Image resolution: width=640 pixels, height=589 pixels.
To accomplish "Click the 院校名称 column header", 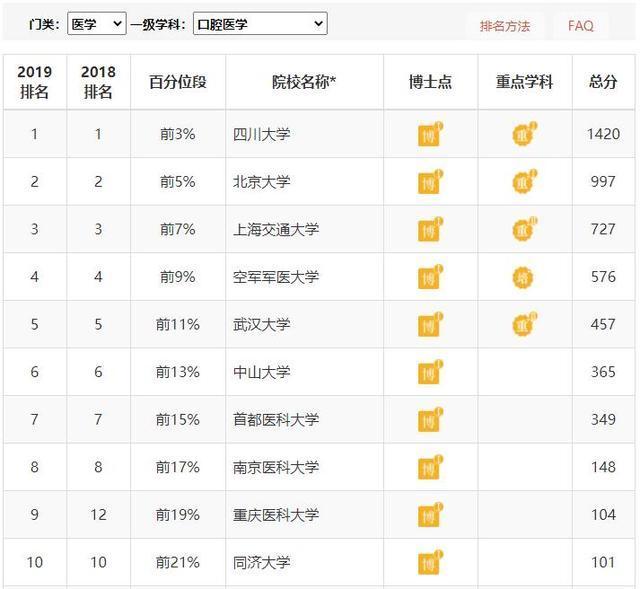I will pos(304,82).
